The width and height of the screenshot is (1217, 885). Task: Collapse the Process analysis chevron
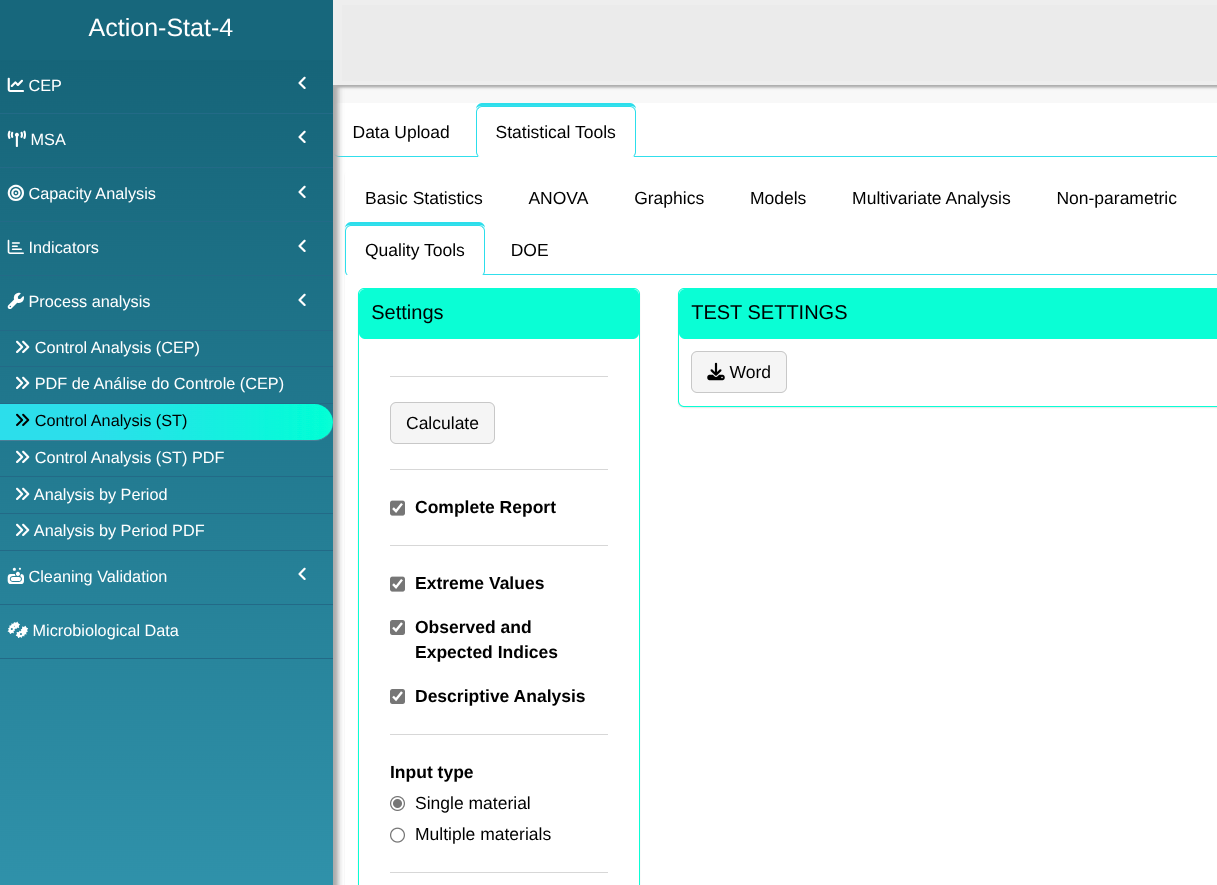click(x=302, y=299)
